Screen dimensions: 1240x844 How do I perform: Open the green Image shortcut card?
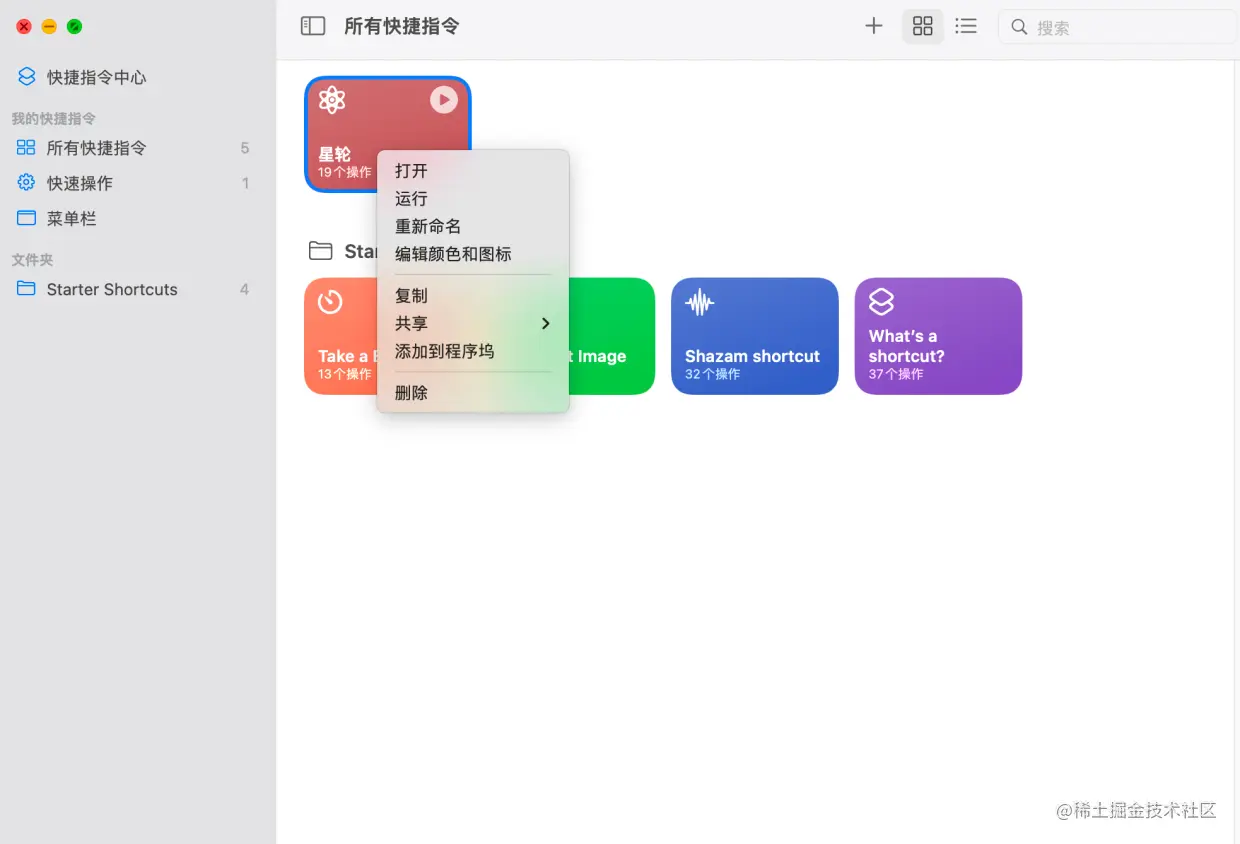pos(612,336)
